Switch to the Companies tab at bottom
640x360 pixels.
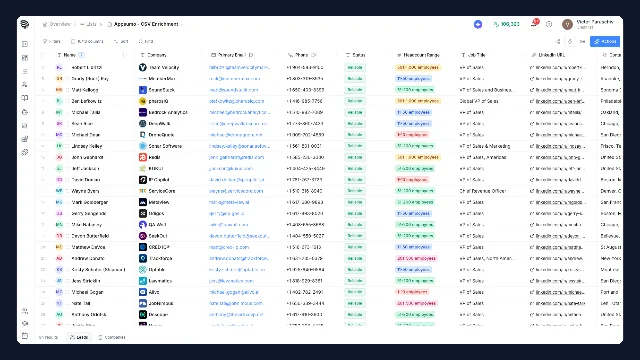pos(112,337)
